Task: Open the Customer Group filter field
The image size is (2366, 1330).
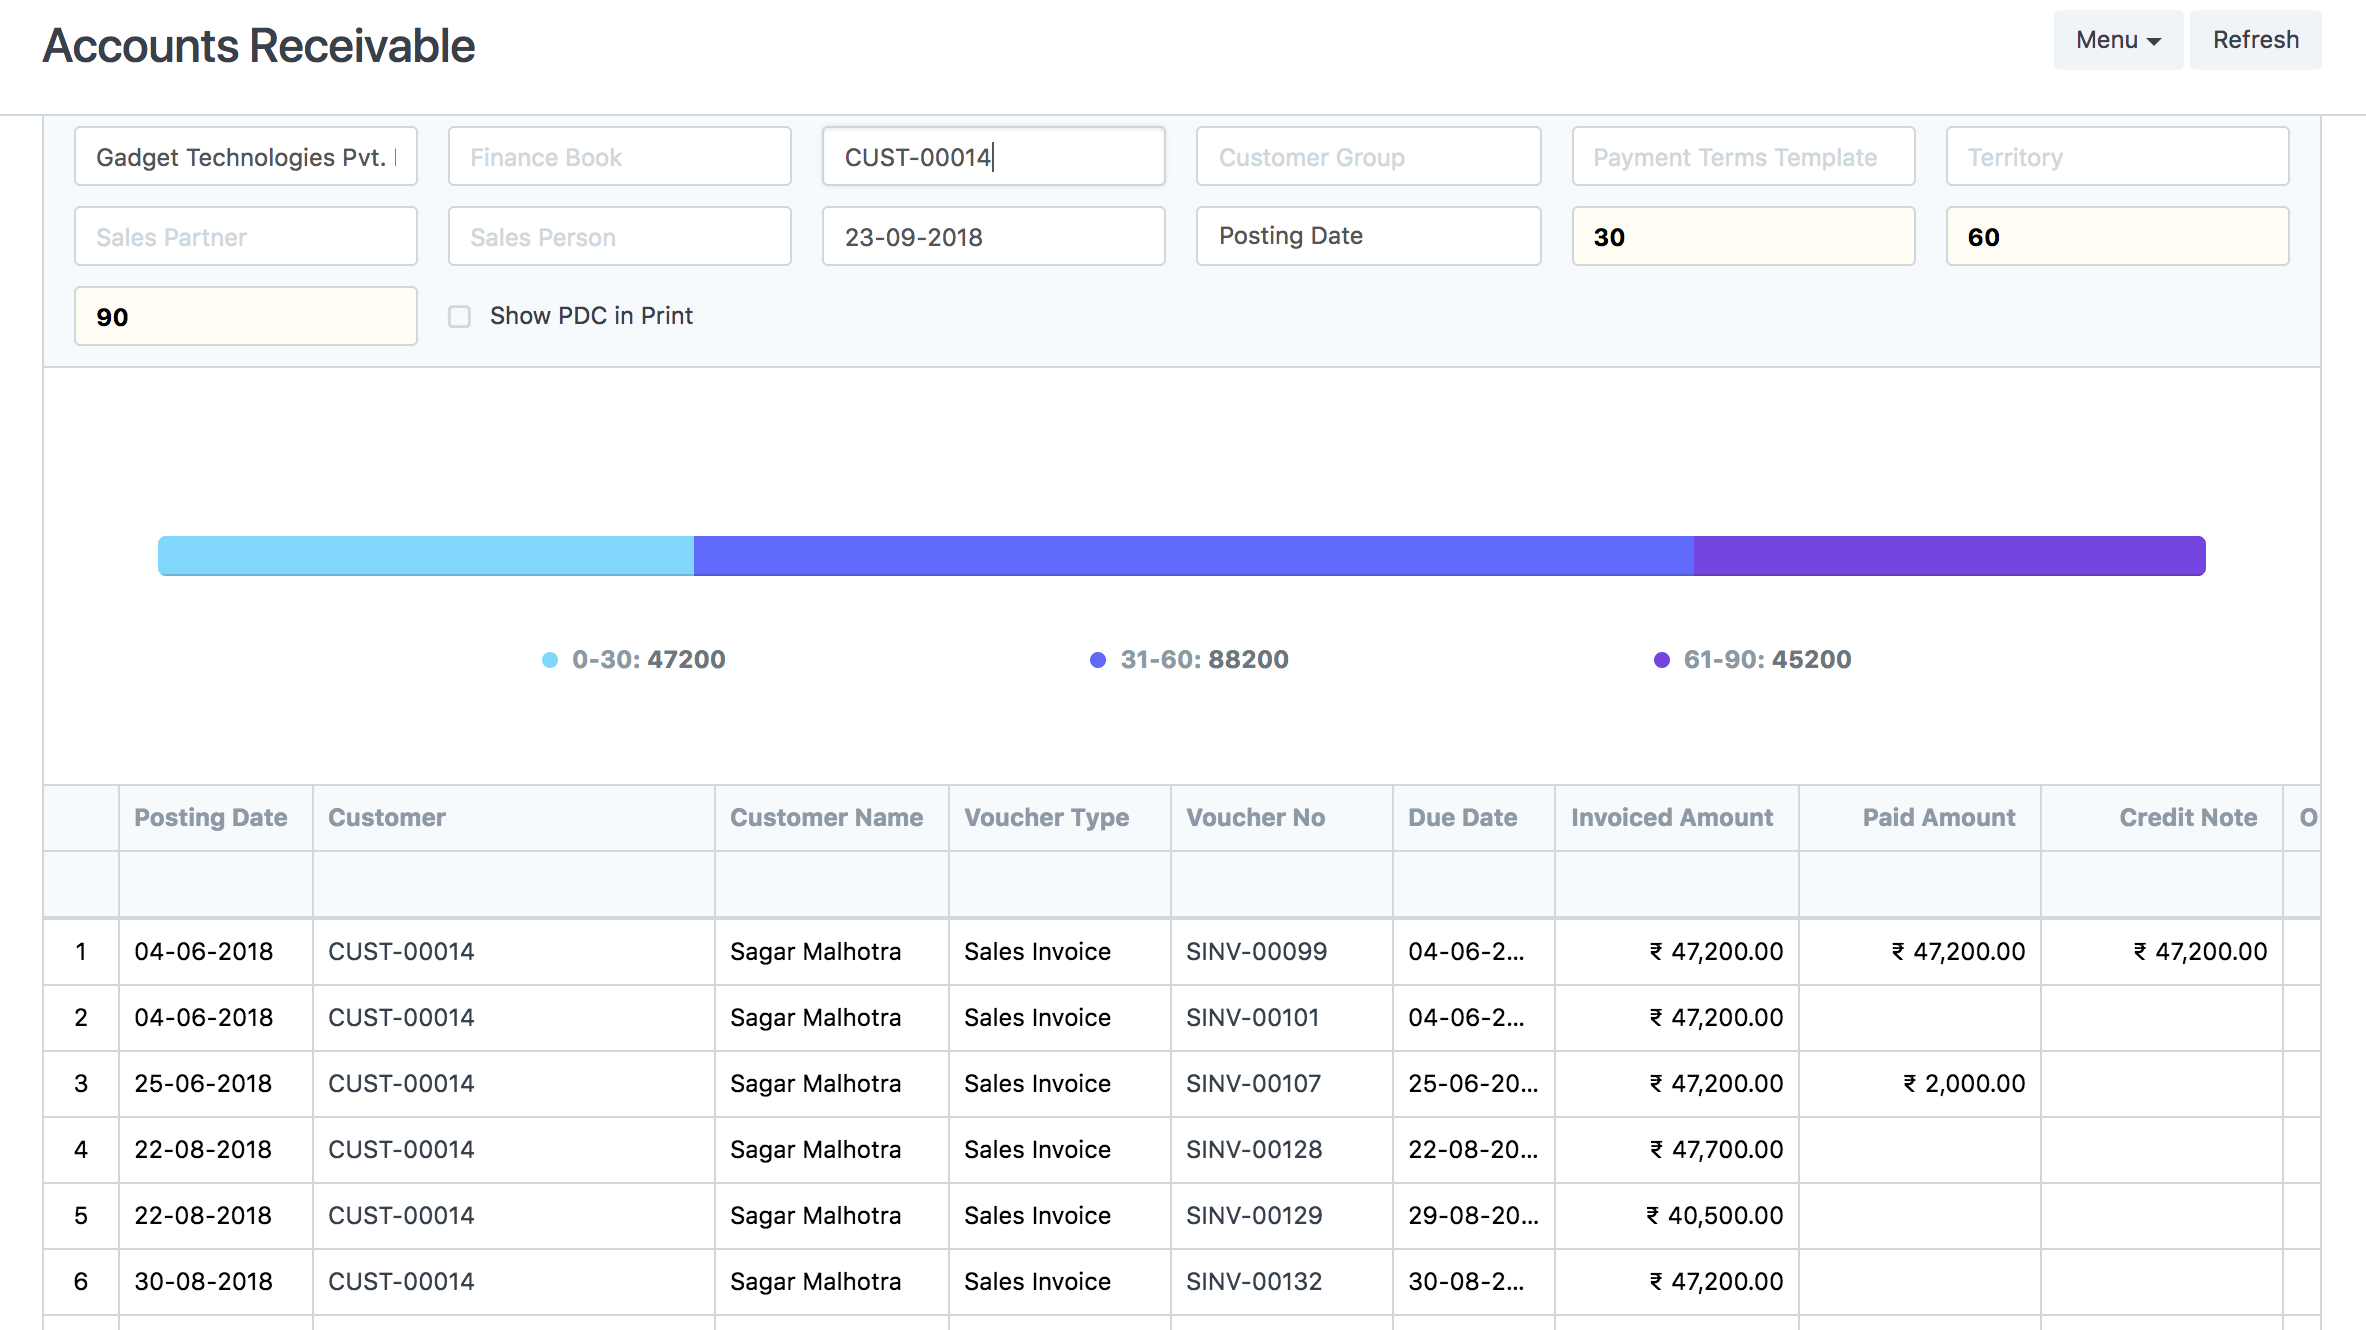Action: click(1367, 157)
